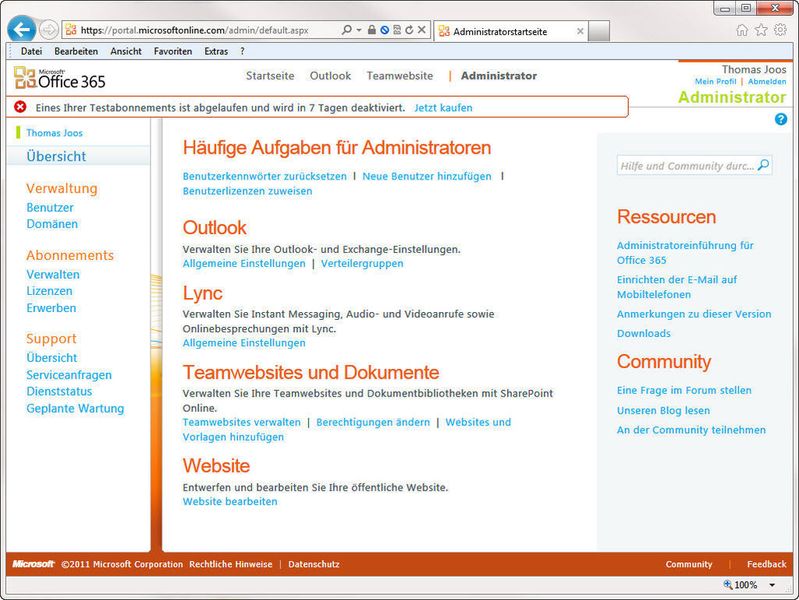
Task: Open Erwerben under Abonnements
Action: point(51,308)
